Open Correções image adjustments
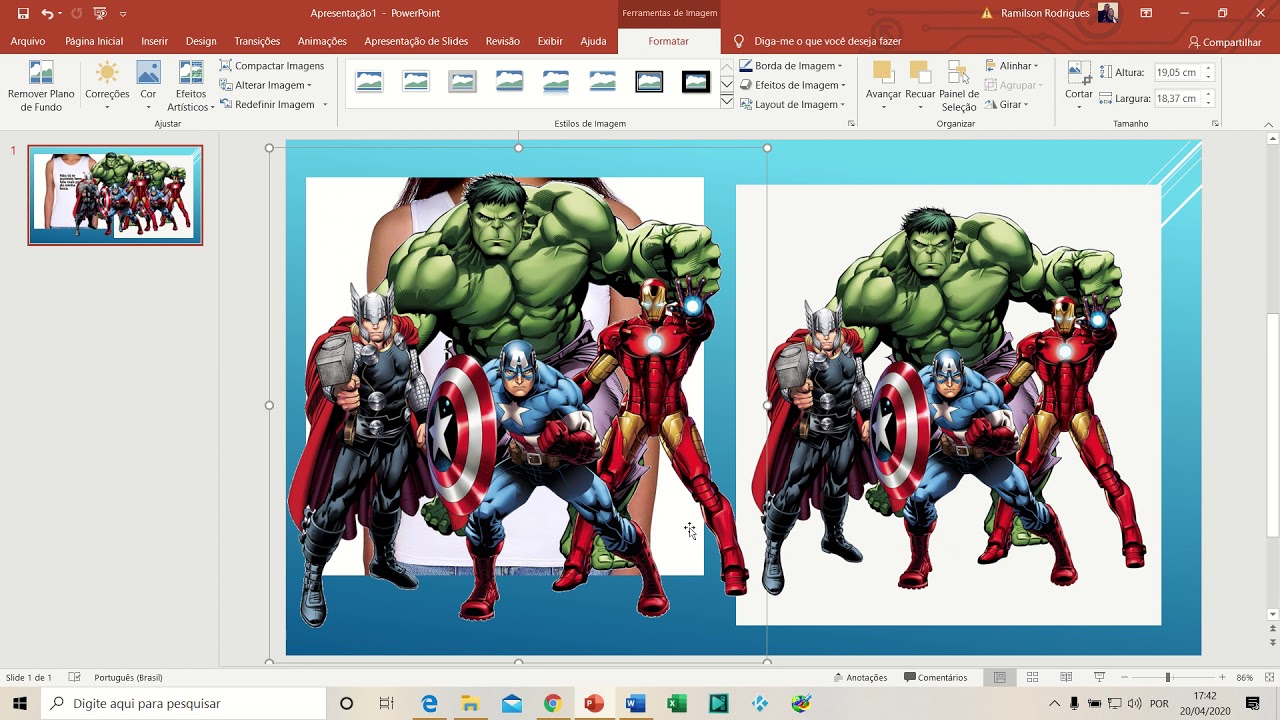Image resolution: width=1280 pixels, height=720 pixels. (107, 86)
